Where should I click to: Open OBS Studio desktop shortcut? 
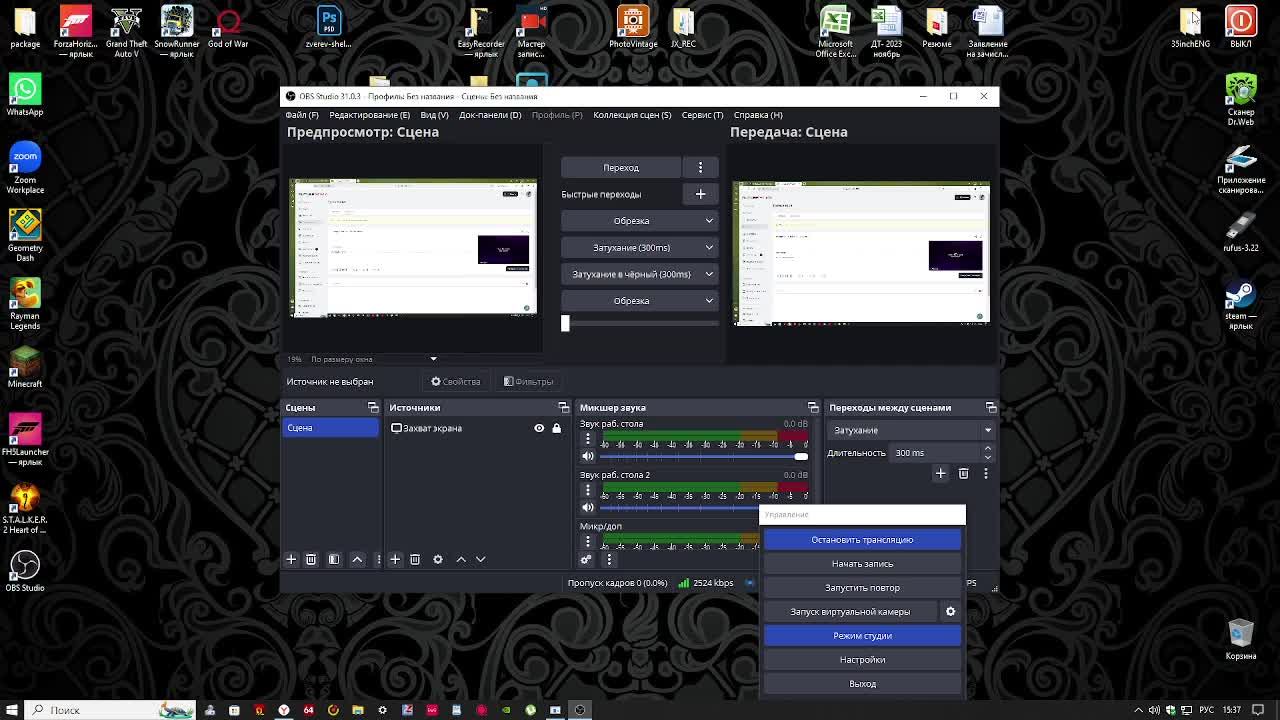click(x=25, y=571)
